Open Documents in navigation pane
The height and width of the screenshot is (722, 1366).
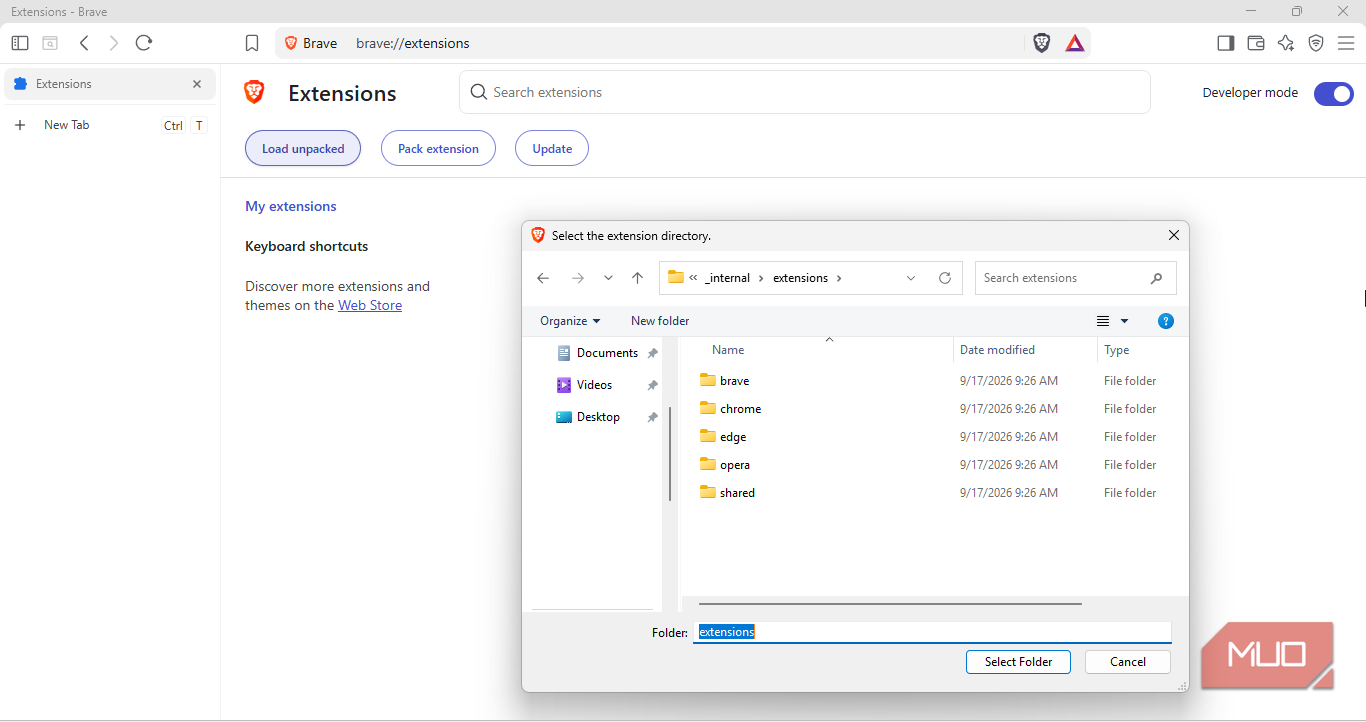607,353
